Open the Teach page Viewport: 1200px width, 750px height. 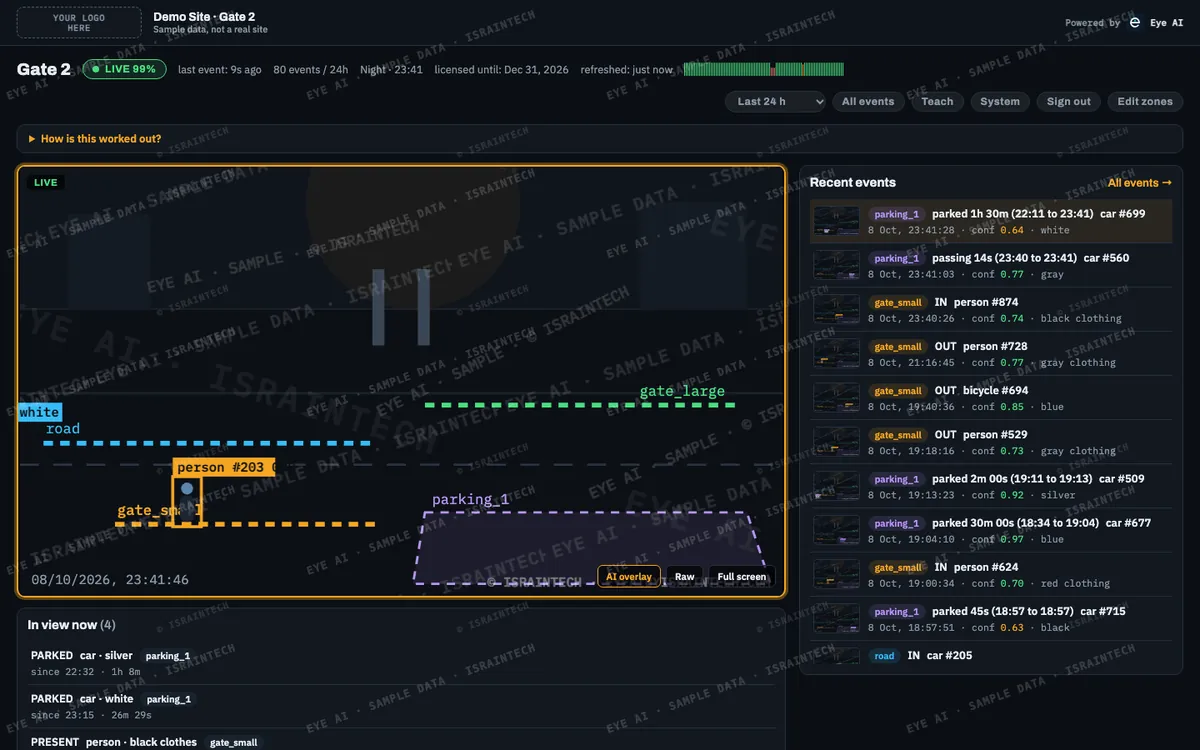click(937, 101)
